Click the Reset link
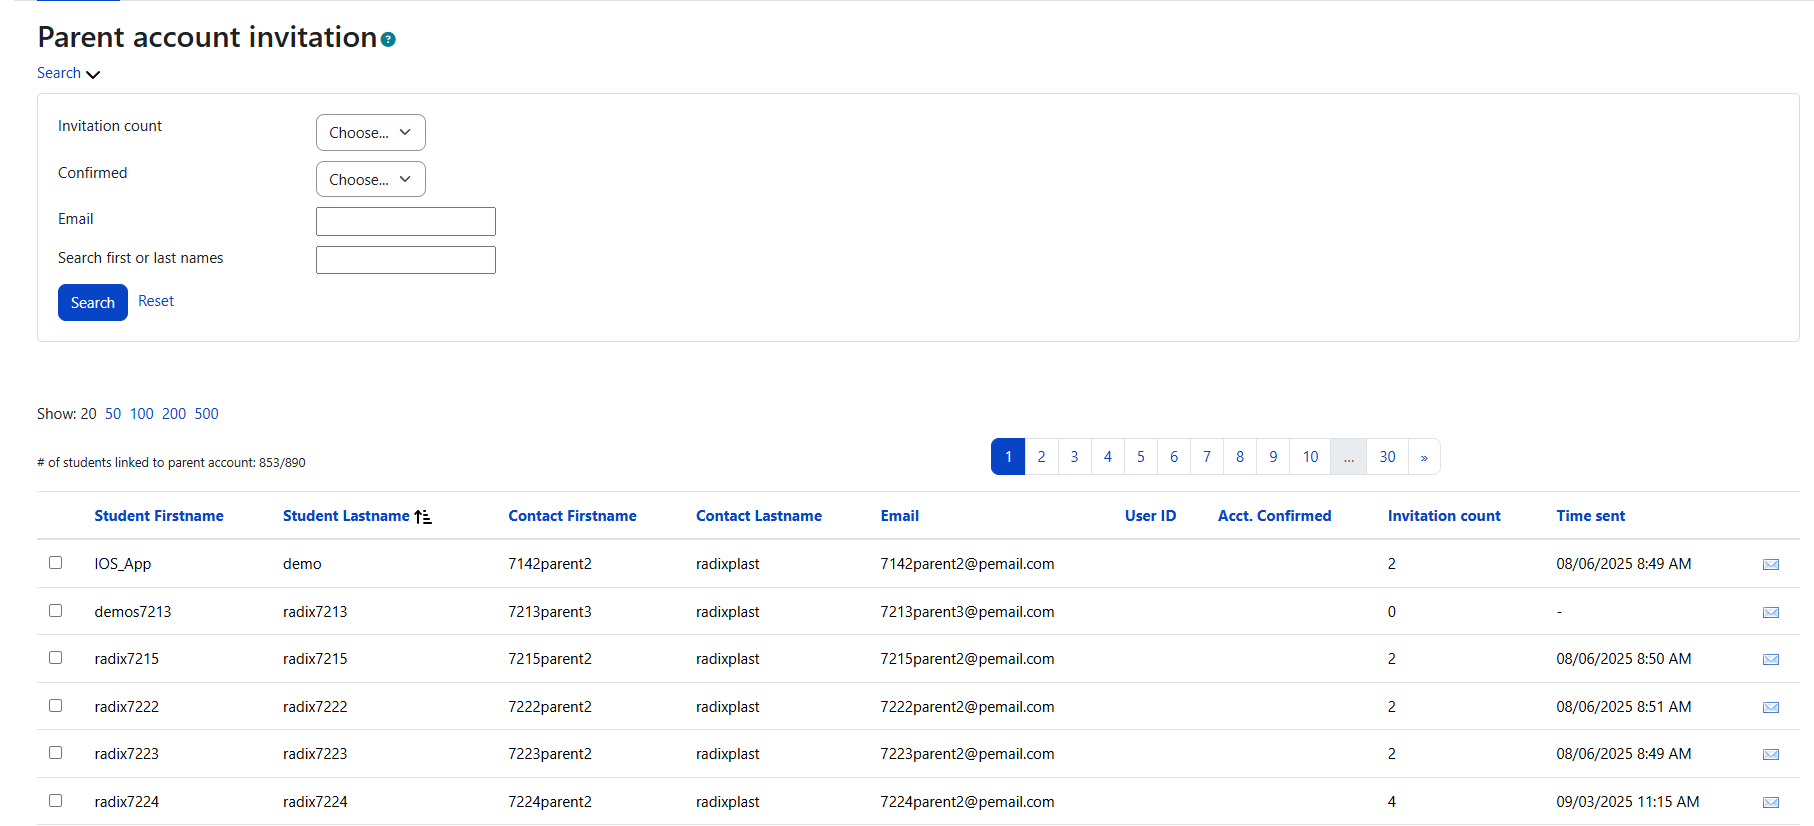Viewport: 1814px width, 826px height. 156,301
